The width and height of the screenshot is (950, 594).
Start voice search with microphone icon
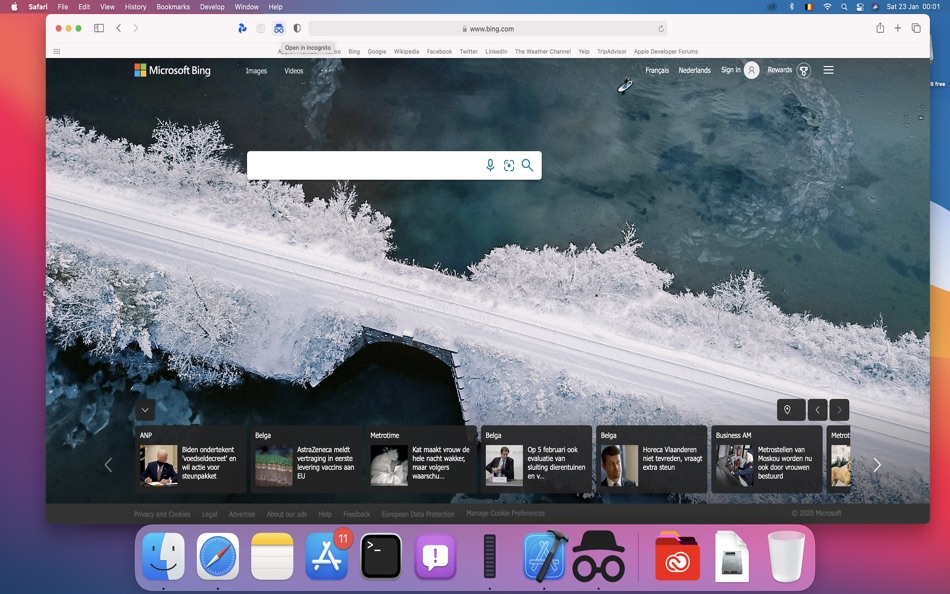pyautogui.click(x=490, y=165)
